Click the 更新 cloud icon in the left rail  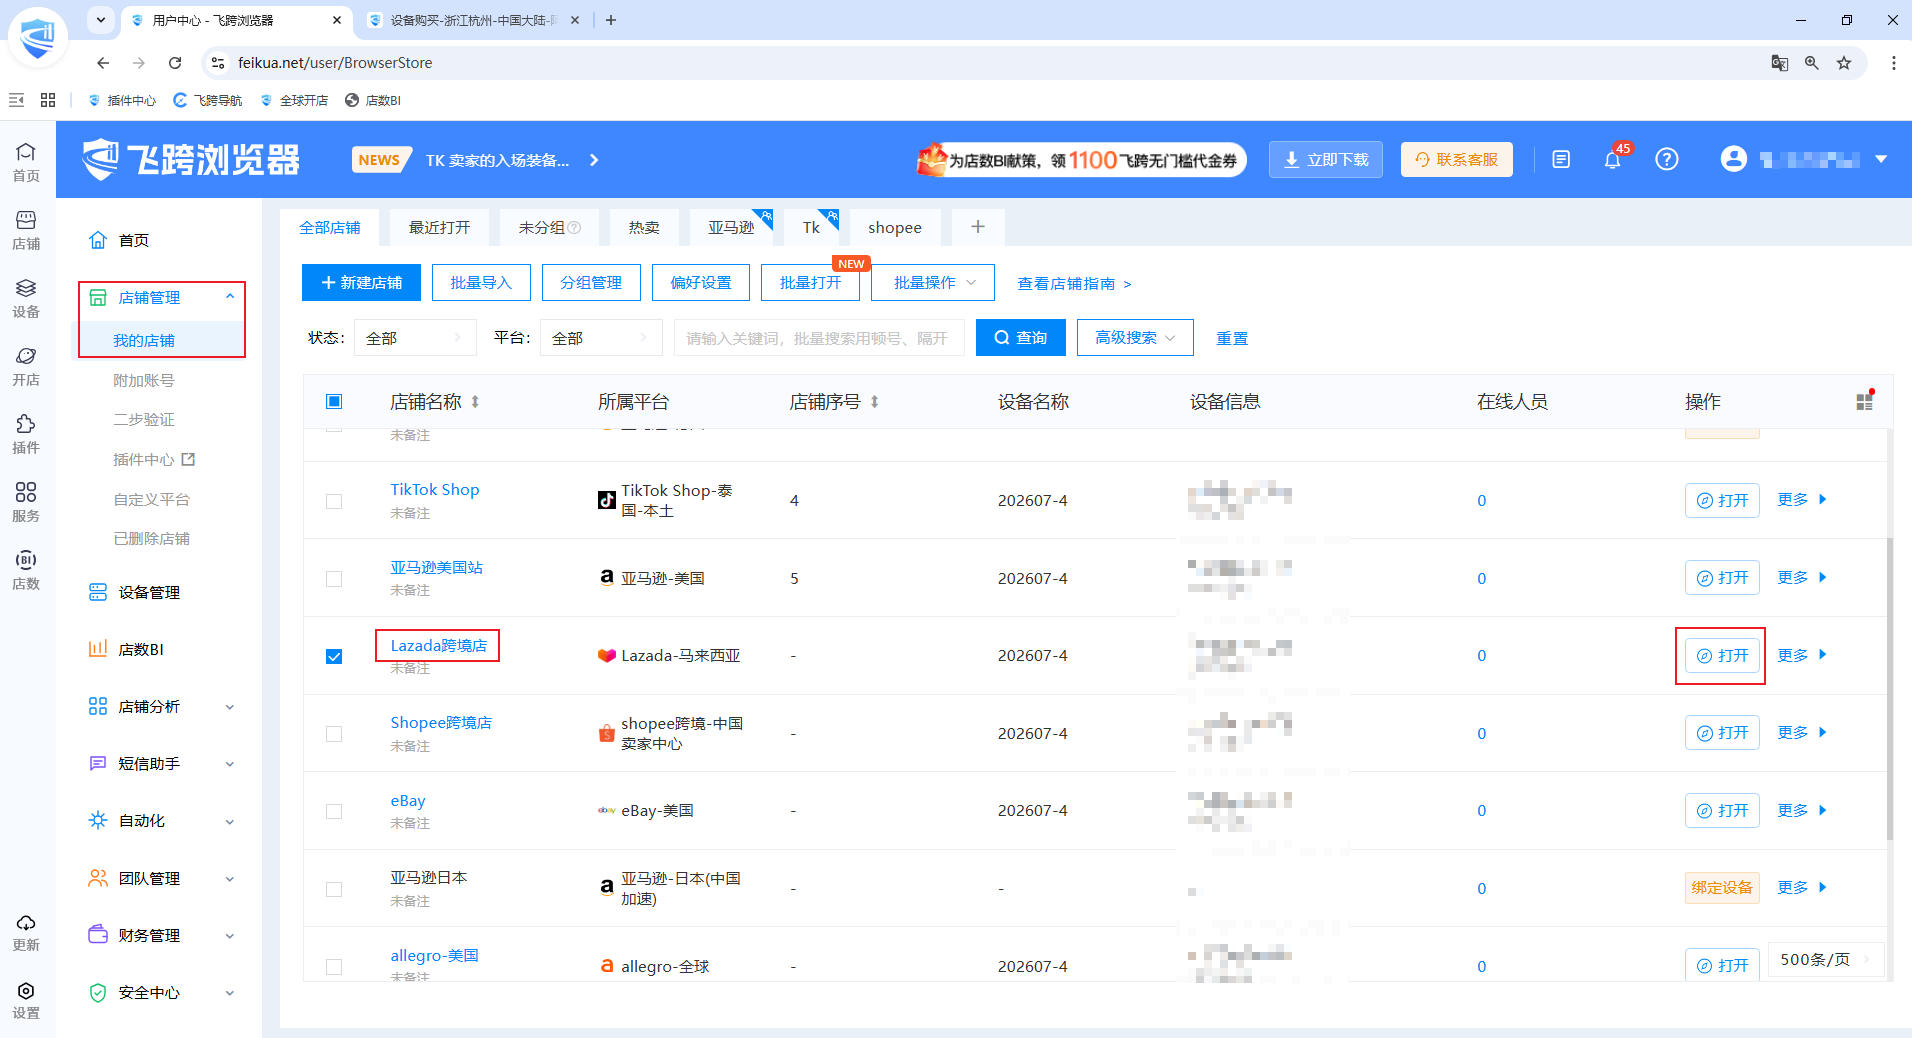26,931
